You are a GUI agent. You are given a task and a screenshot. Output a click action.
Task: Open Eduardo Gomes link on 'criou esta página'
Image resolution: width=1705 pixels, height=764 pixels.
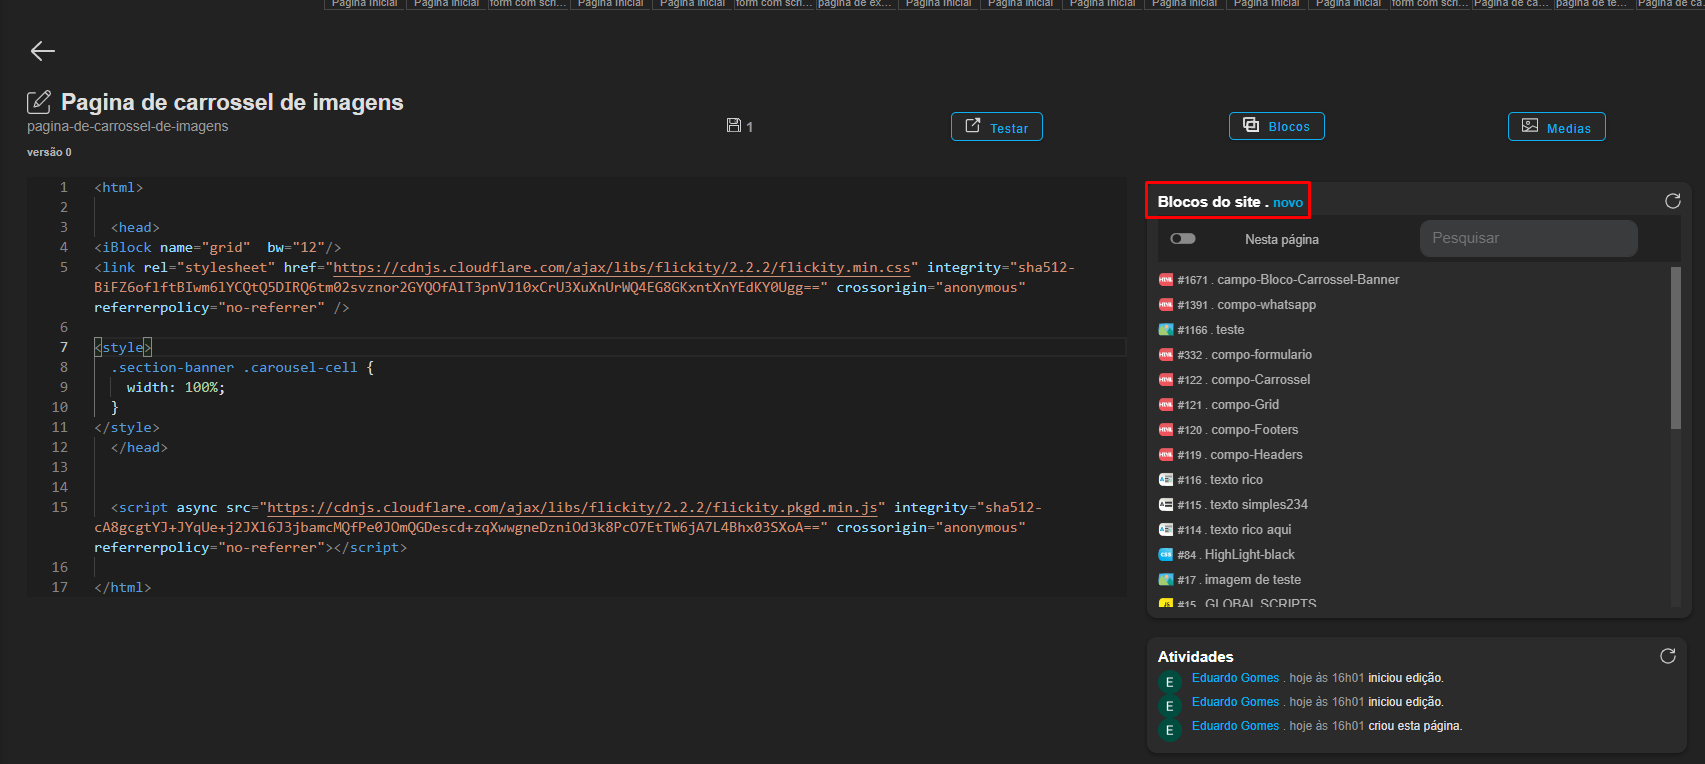(1235, 726)
